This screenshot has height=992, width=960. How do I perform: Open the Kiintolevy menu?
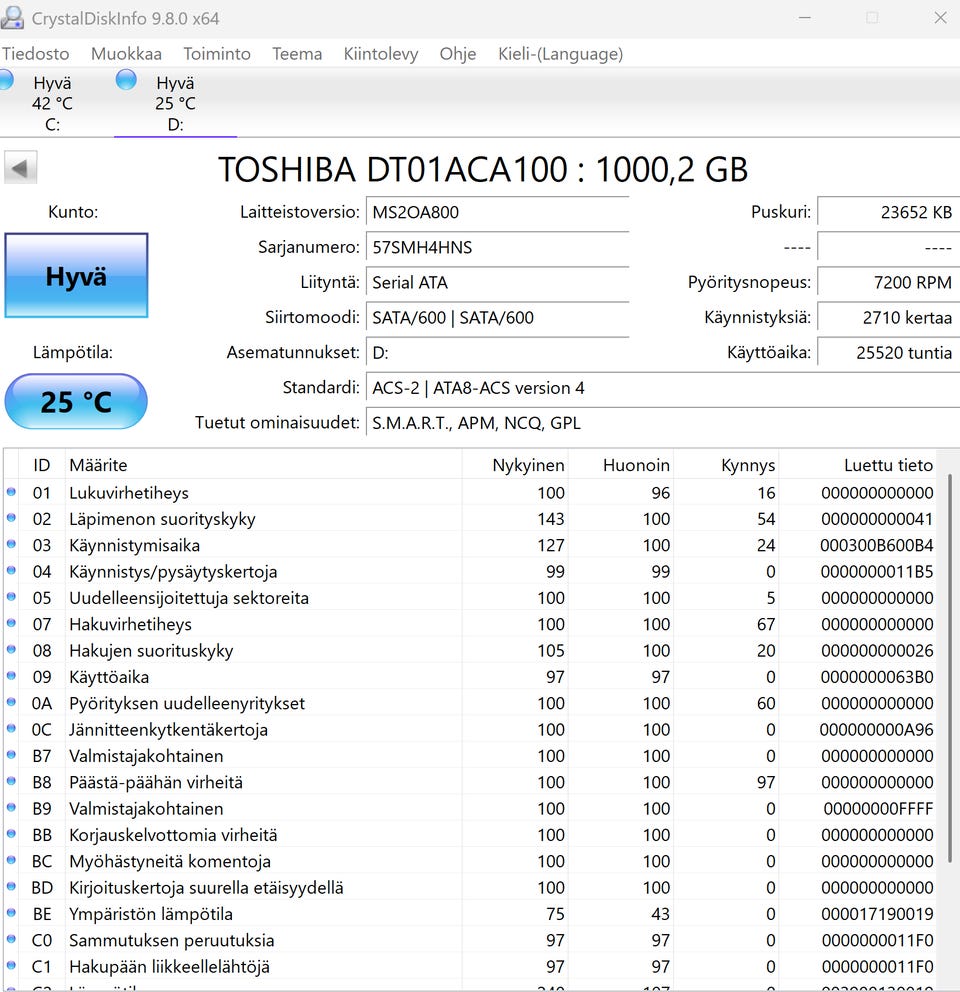click(380, 54)
